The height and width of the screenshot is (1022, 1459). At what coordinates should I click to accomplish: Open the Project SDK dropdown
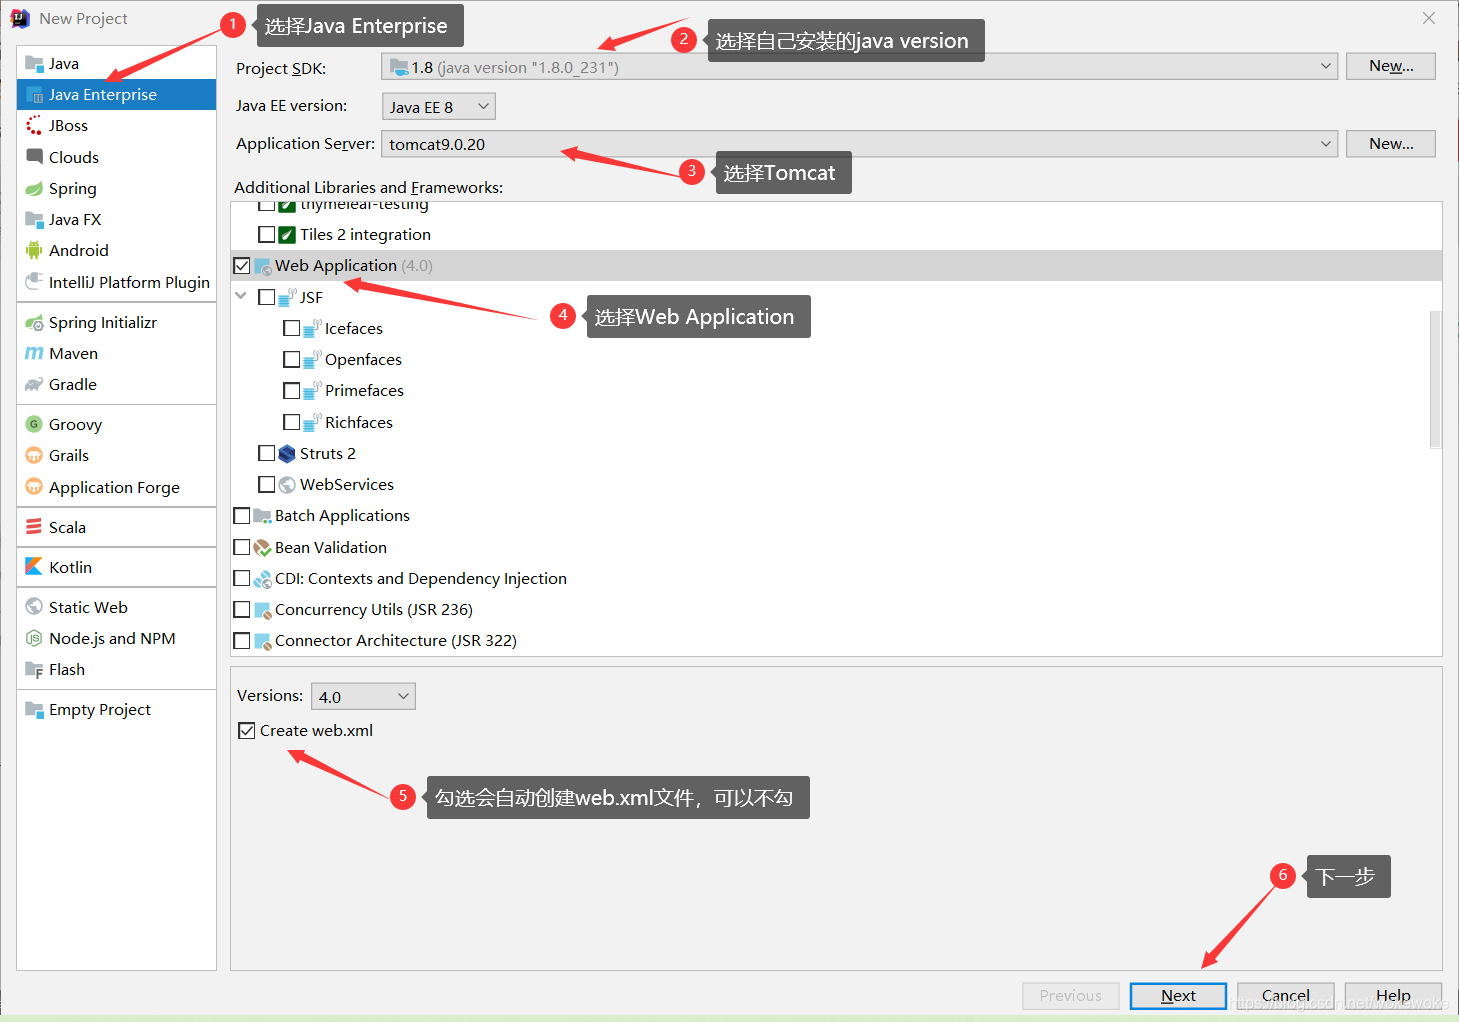(x=859, y=66)
